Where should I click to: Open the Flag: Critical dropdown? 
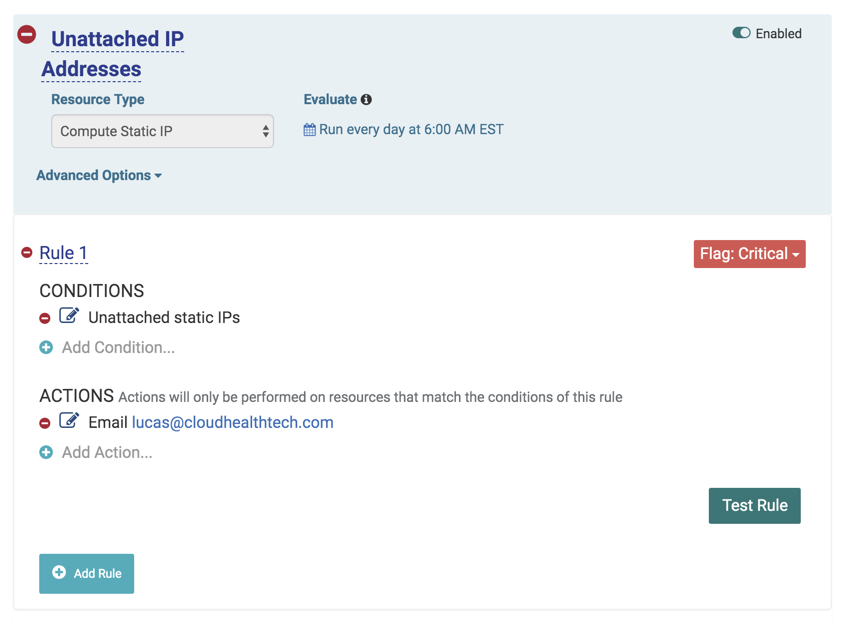749,254
